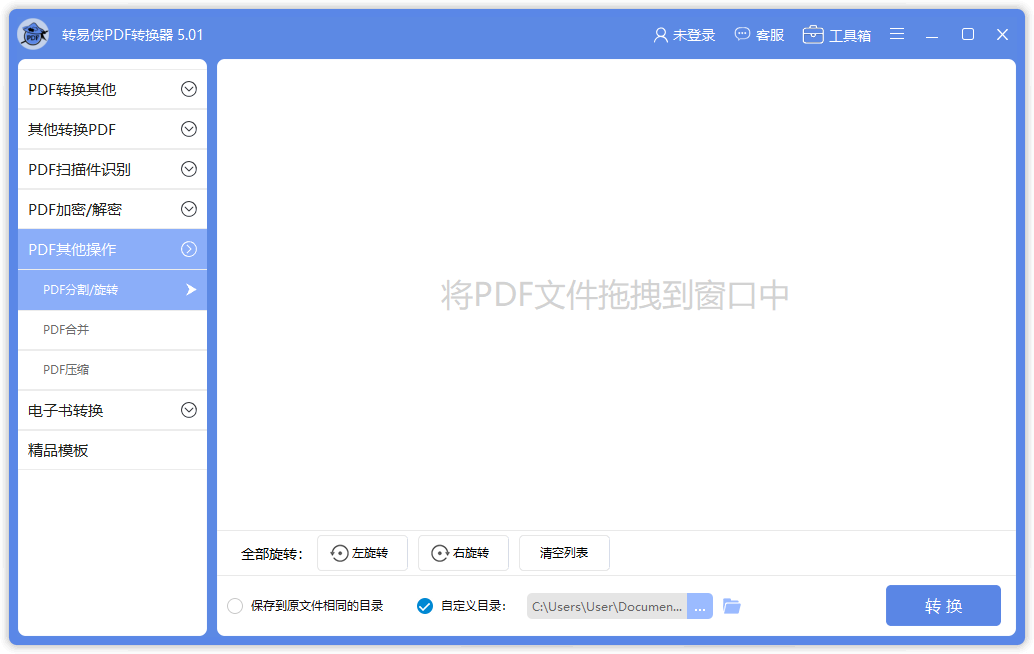This screenshot has width=1034, height=654.
Task: Open 客服 customer service chat
Action: [x=759, y=35]
